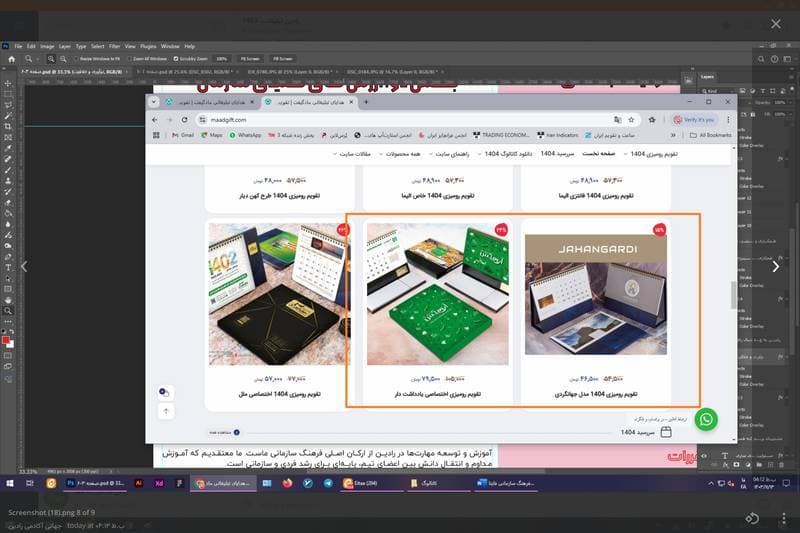This screenshot has width=800, height=533.
Task: Open the 'صفحه نخست' home link
Action: pyautogui.click(x=598, y=154)
